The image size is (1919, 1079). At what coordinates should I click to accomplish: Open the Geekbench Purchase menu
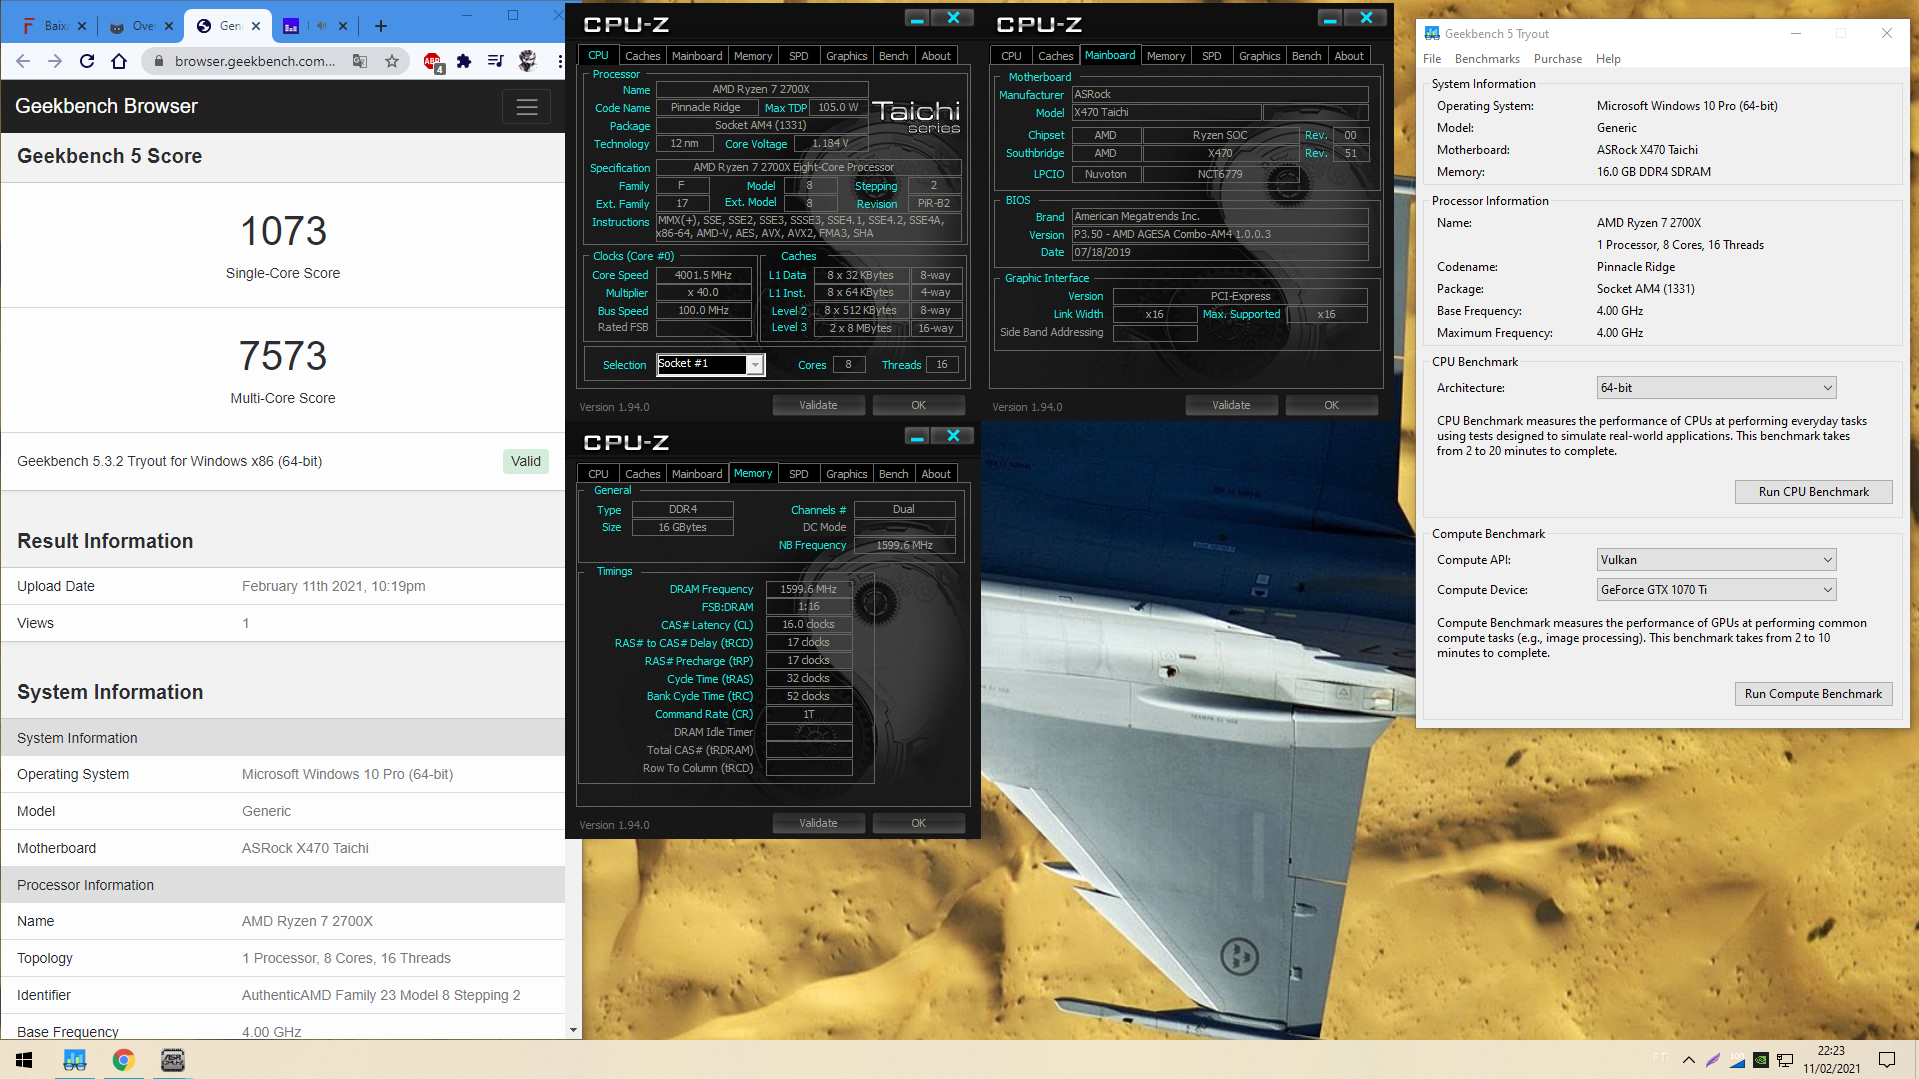click(1557, 59)
